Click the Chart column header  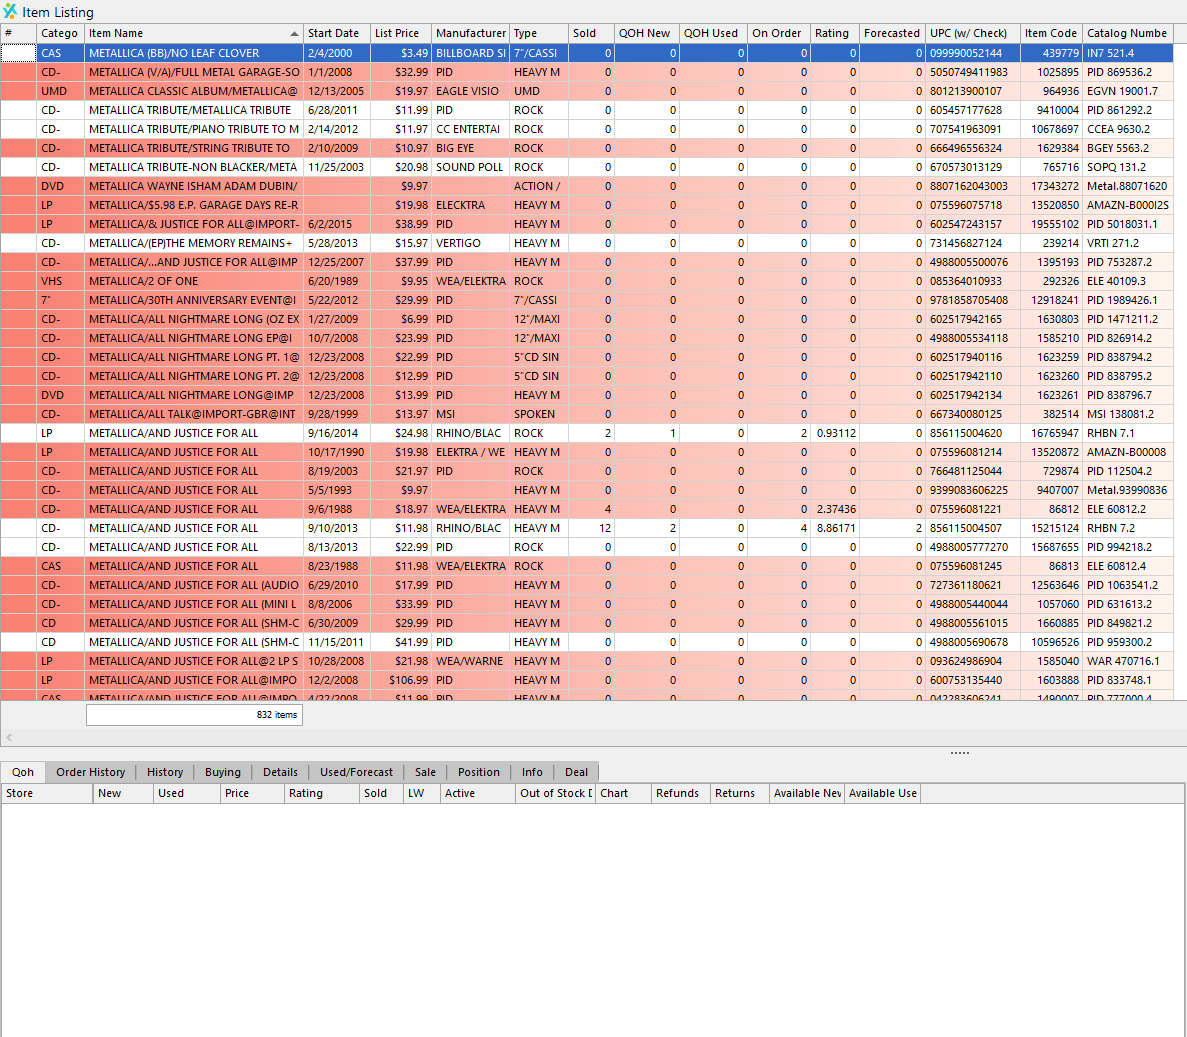(623, 793)
